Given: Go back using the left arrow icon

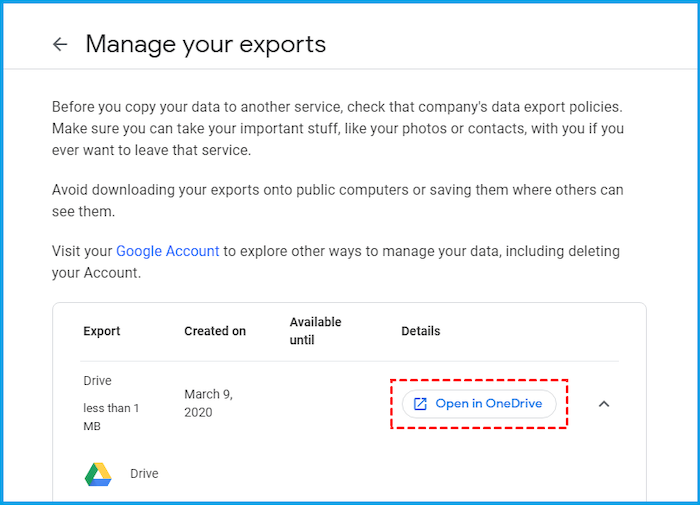Looking at the screenshot, I should [x=60, y=44].
